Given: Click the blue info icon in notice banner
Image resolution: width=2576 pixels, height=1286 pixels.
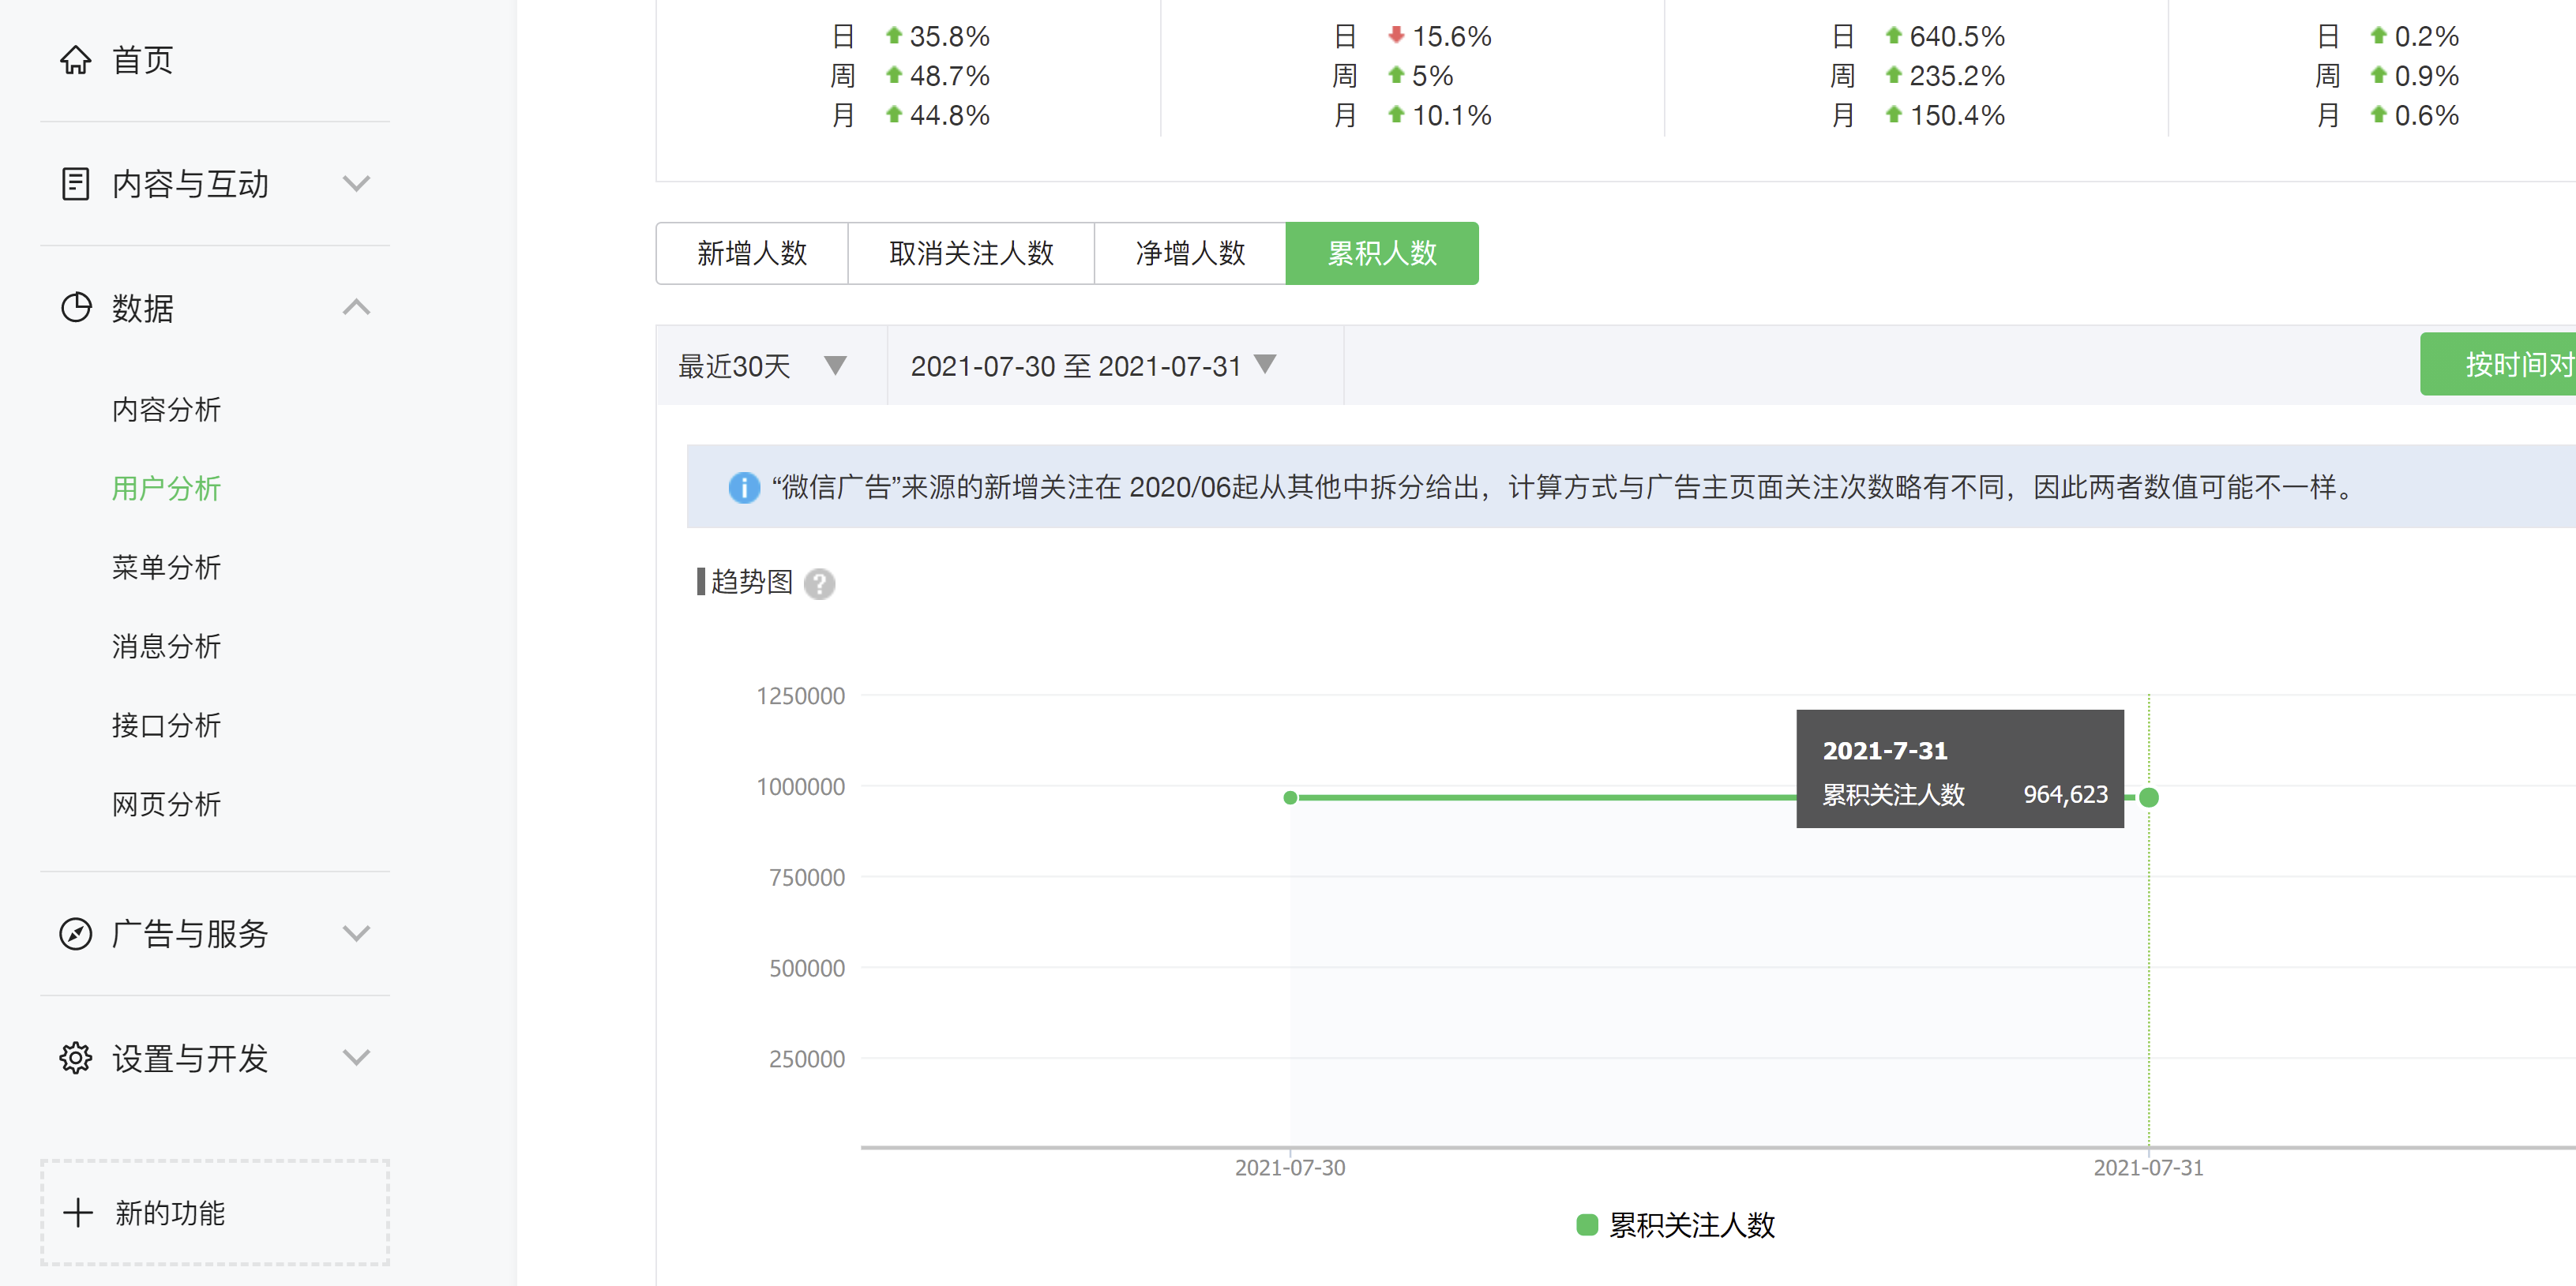Looking at the screenshot, I should click(x=743, y=487).
